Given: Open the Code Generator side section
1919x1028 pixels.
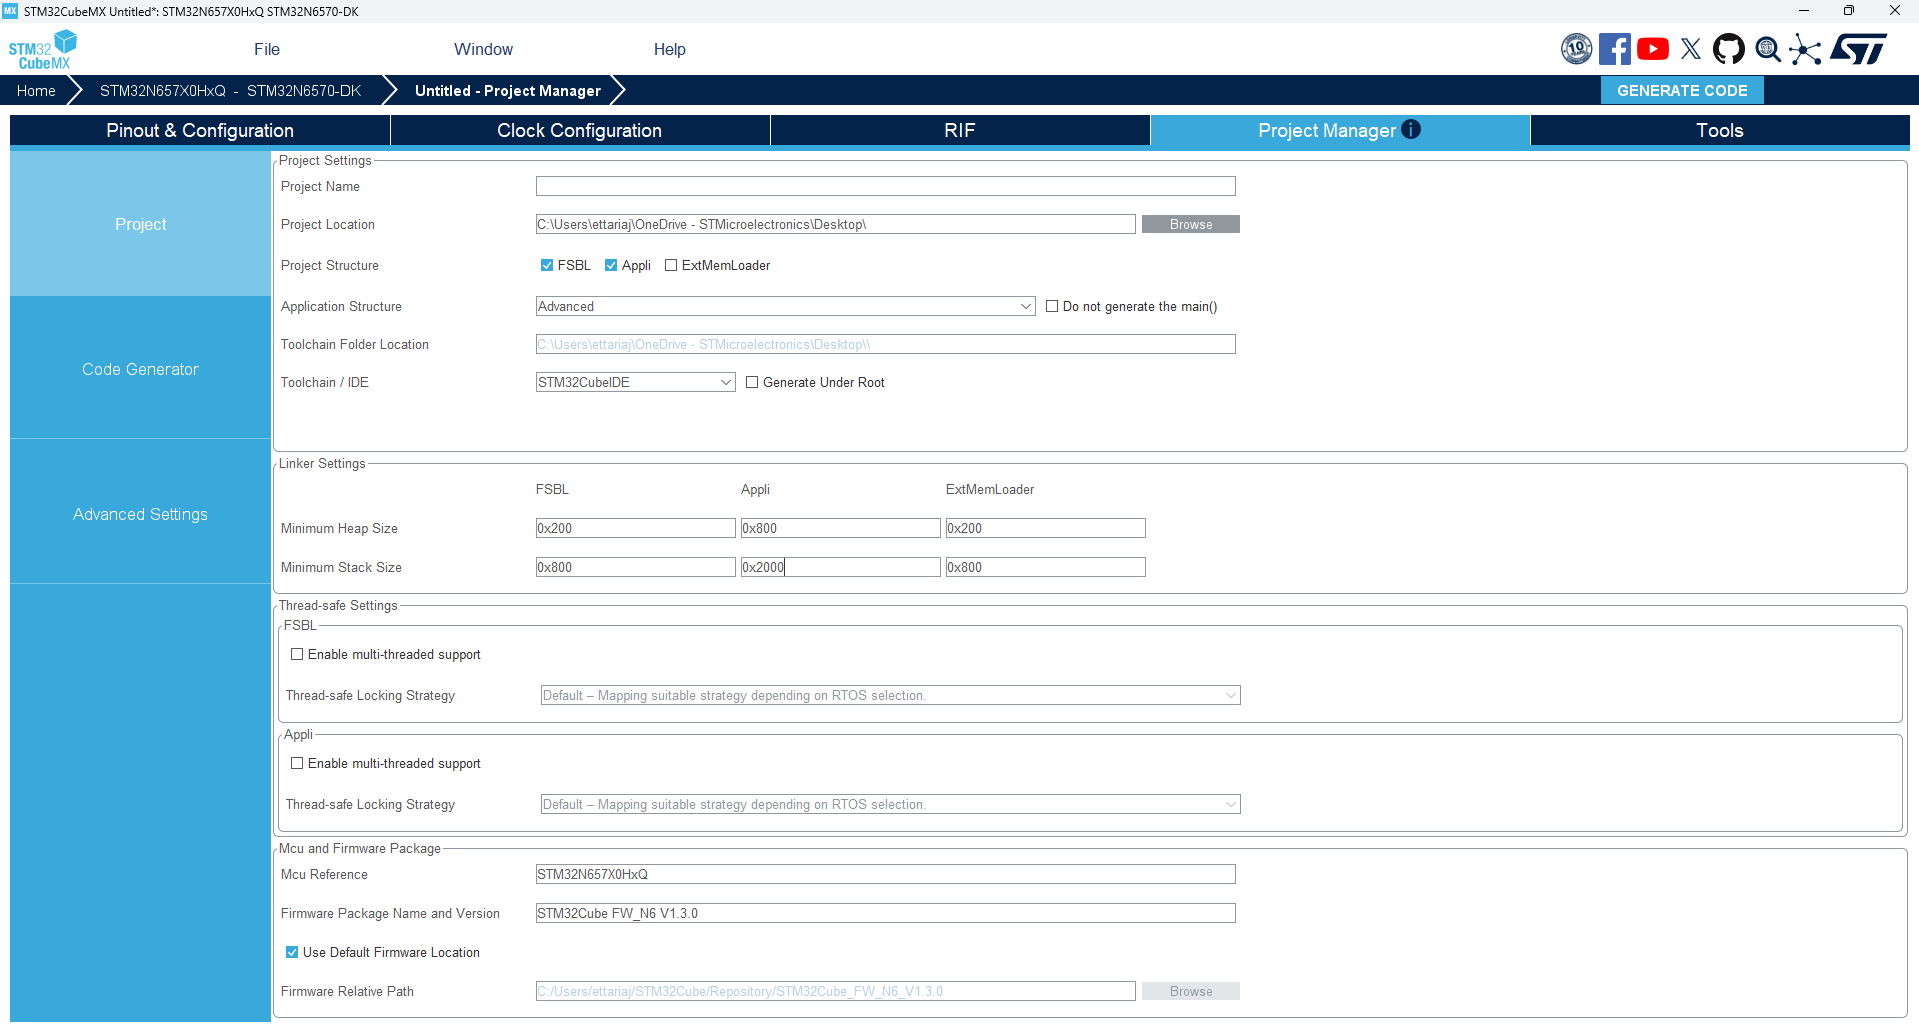Looking at the screenshot, I should (x=140, y=369).
